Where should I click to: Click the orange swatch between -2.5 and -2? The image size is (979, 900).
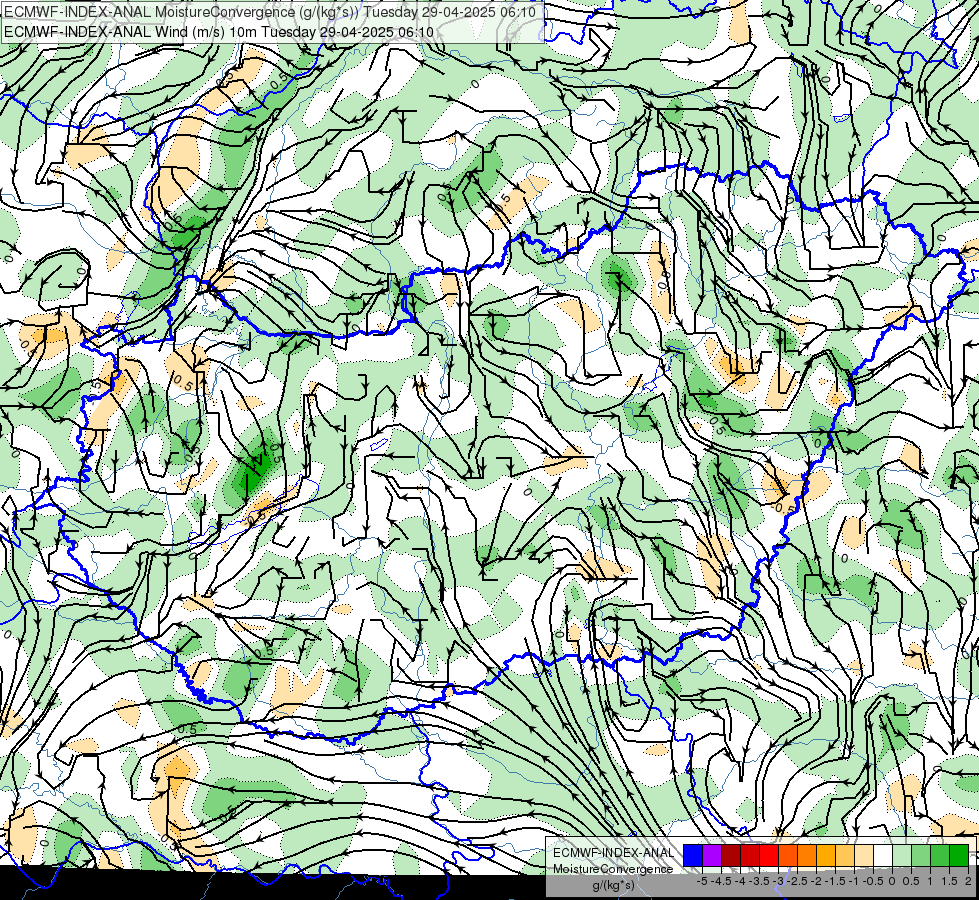tap(807, 856)
